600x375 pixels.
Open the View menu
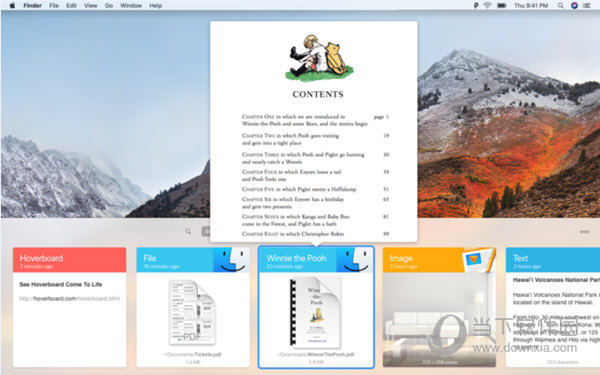pos(91,6)
